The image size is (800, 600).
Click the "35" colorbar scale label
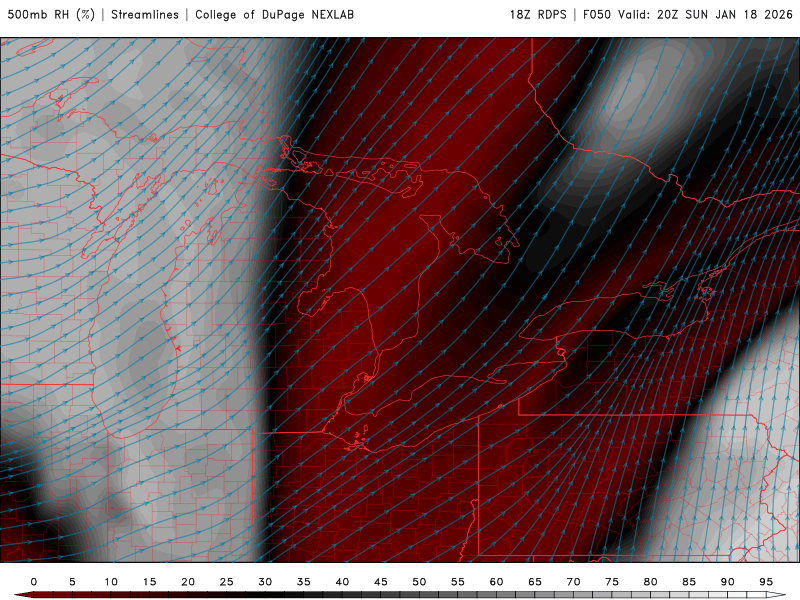pyautogui.click(x=304, y=582)
